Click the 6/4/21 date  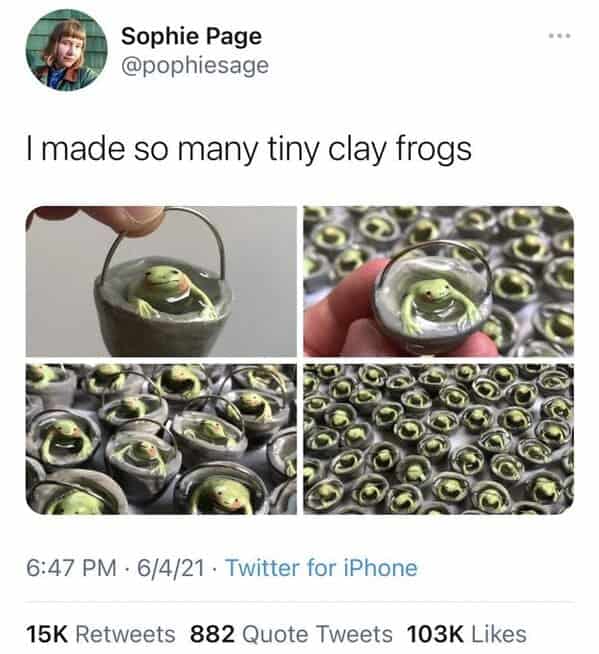point(171,568)
